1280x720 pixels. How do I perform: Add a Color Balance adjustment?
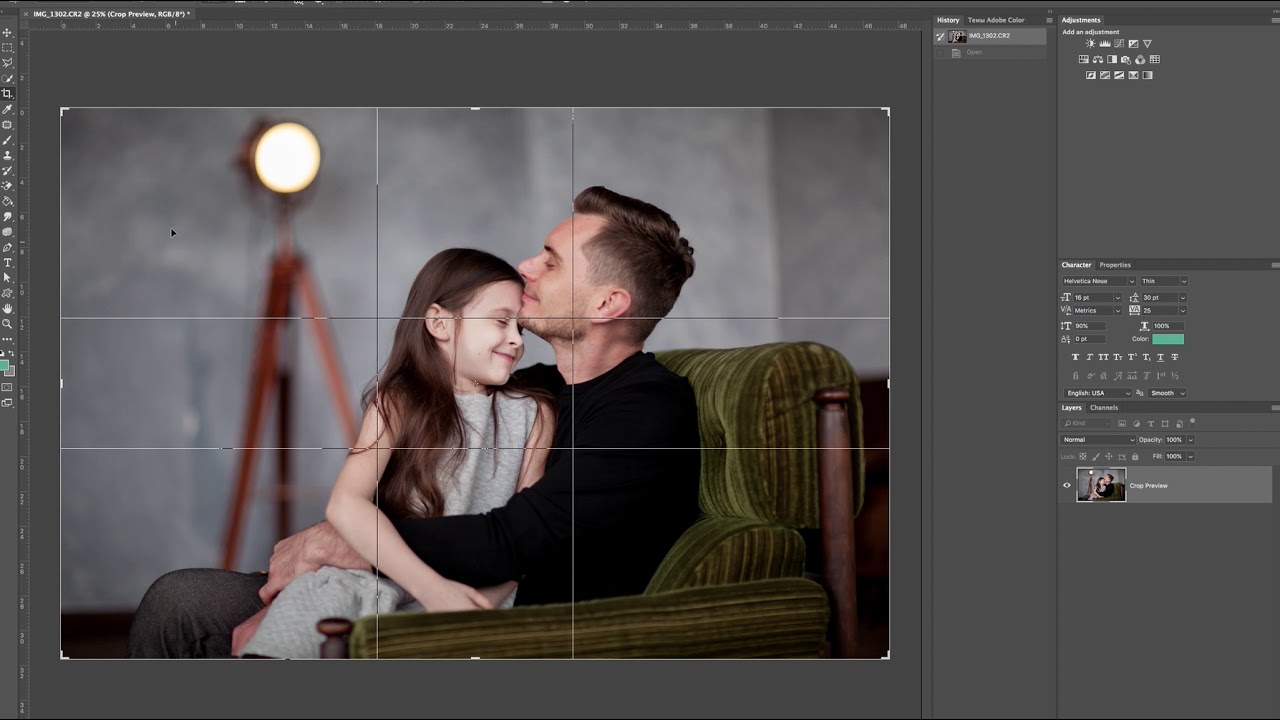pos(1097,60)
